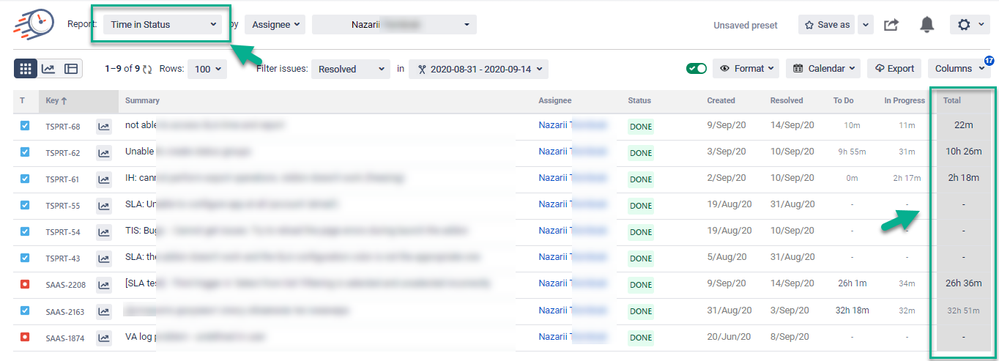The width and height of the screenshot is (999, 361).
Task: Open issue key SAAS-1874
Action: coord(65,337)
